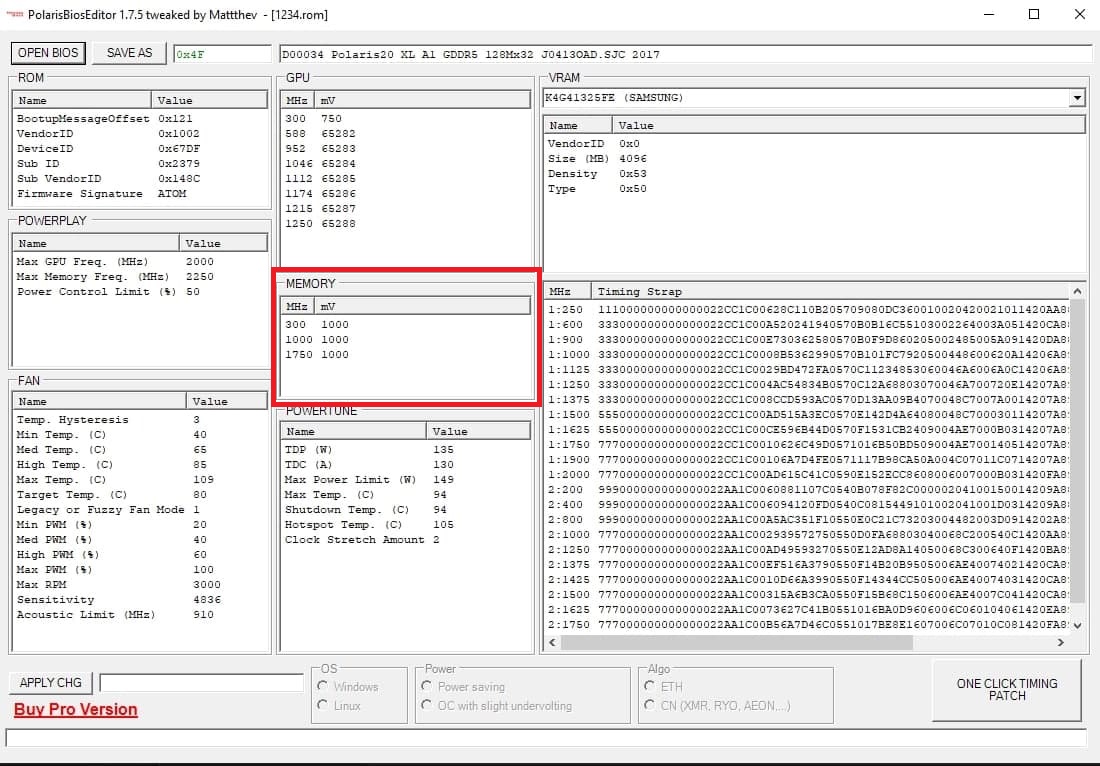This screenshot has height=766, width=1100.
Task: Select the Target Temp. (C) fan row
Action: [140, 495]
